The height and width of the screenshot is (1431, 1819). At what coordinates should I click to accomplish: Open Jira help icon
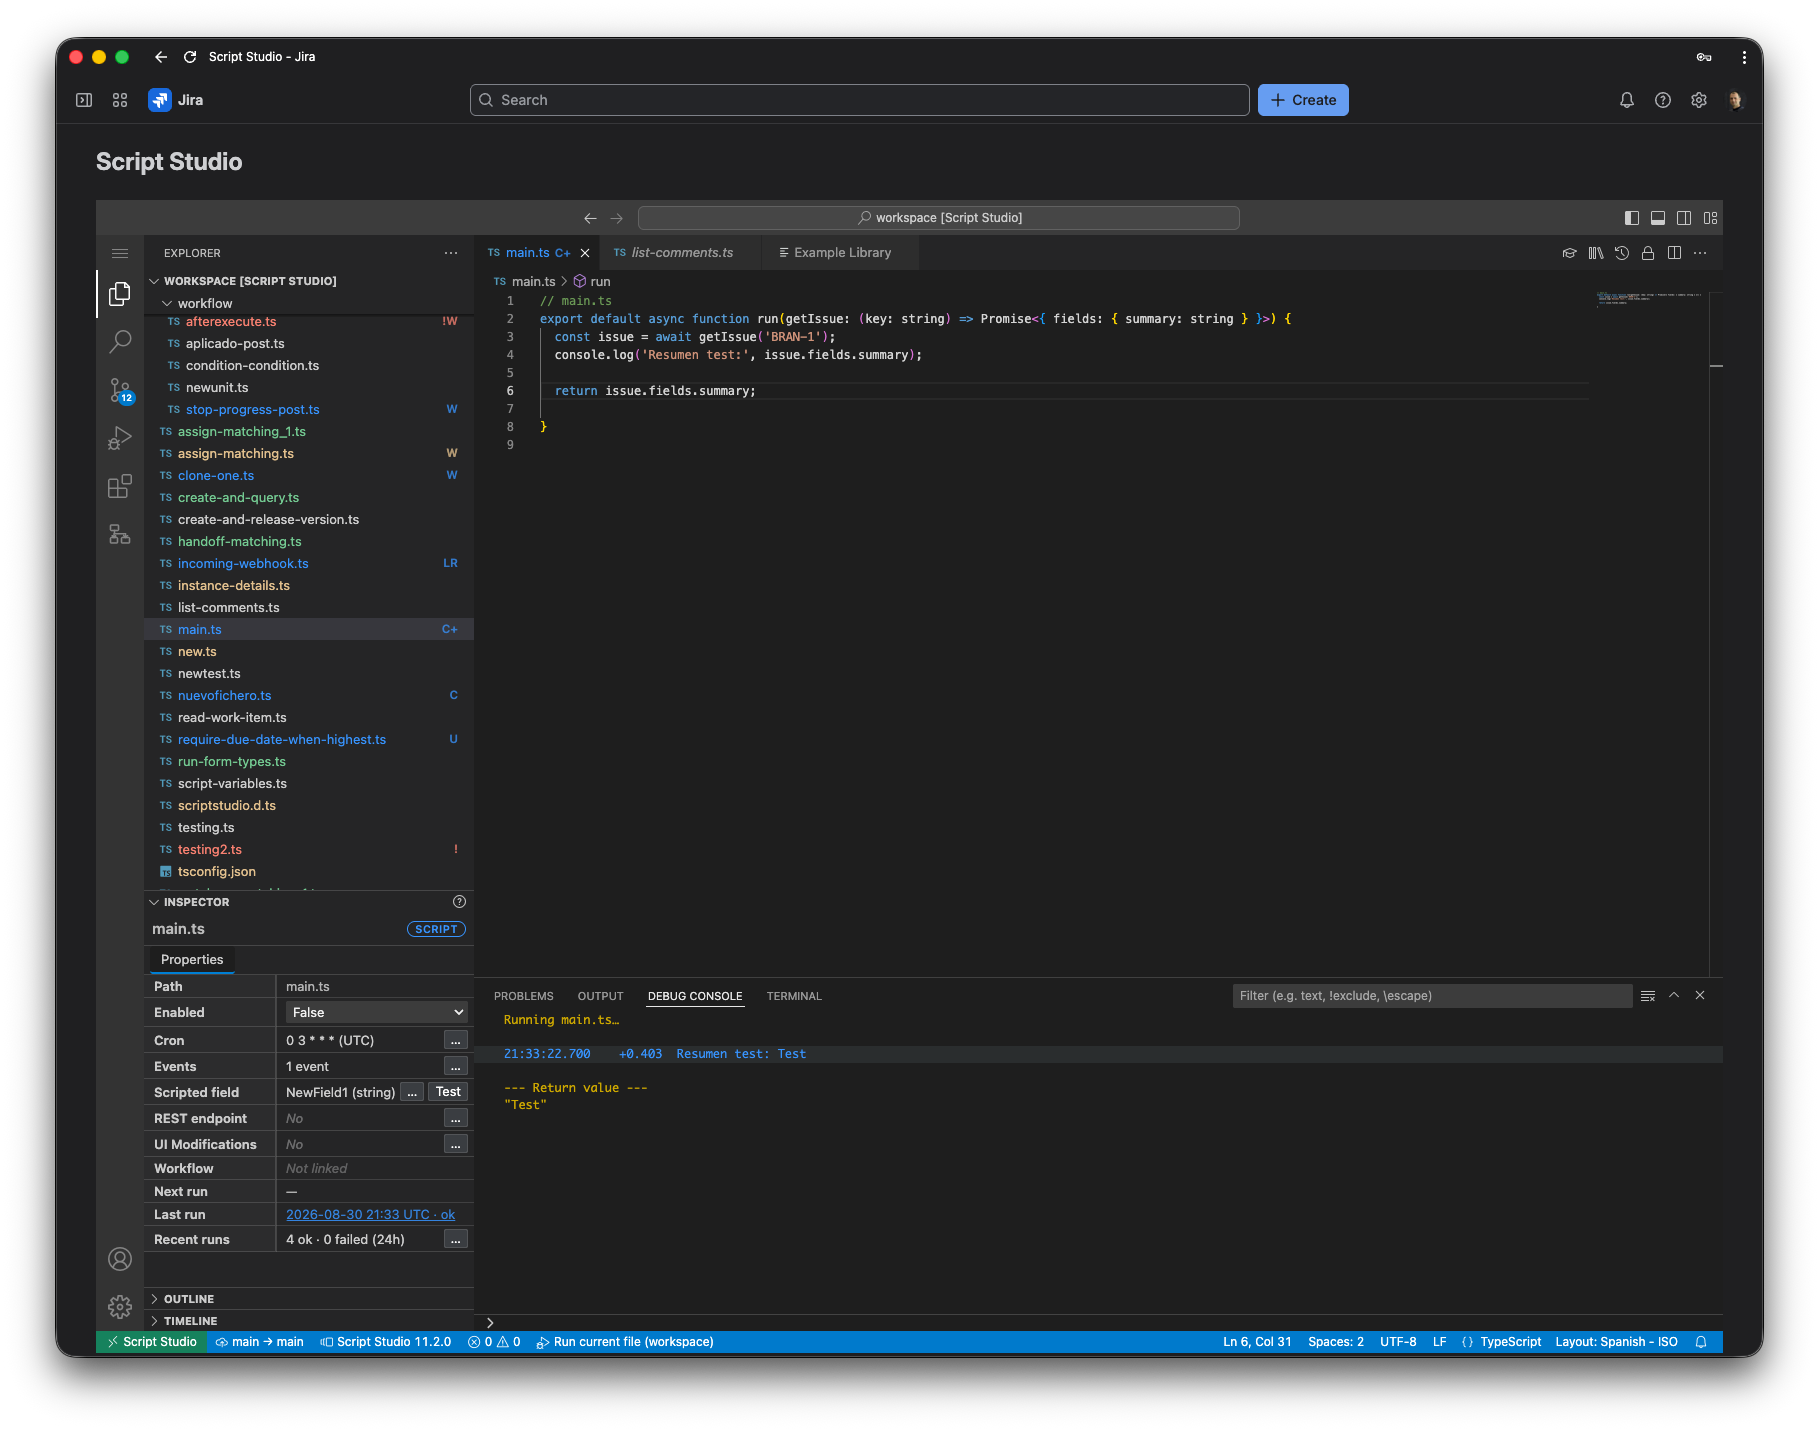click(1663, 100)
